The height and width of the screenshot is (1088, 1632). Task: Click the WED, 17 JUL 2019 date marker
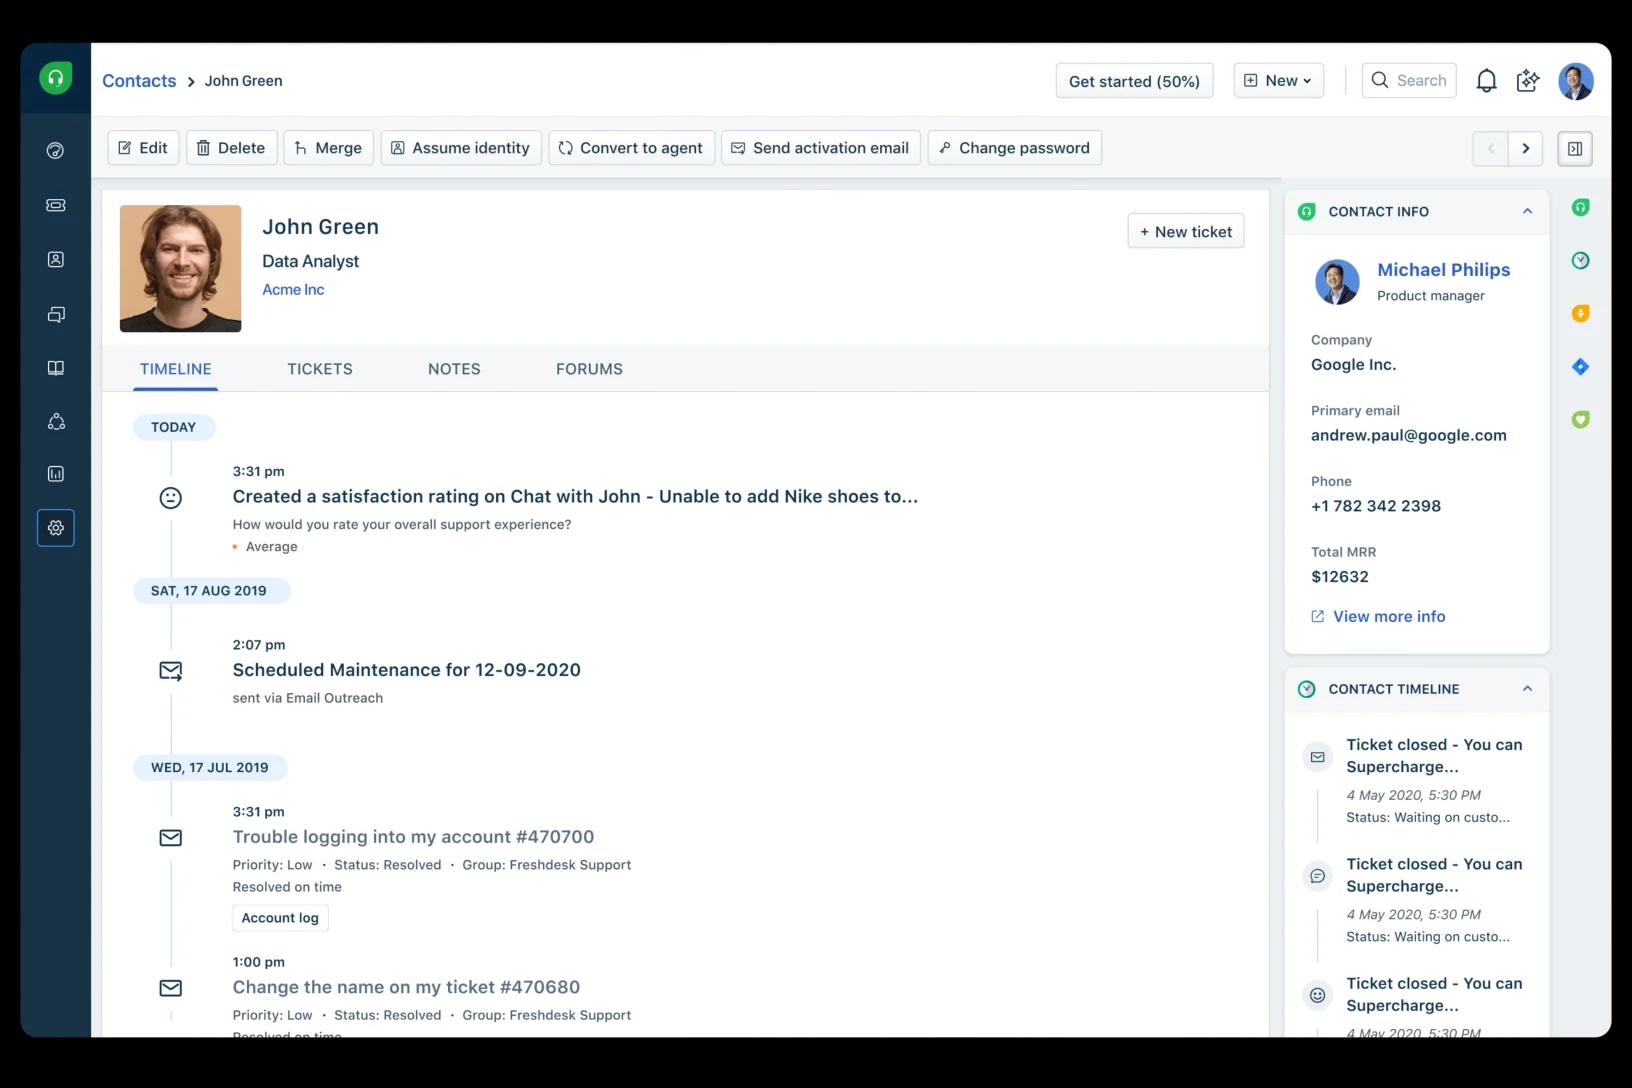(x=210, y=768)
